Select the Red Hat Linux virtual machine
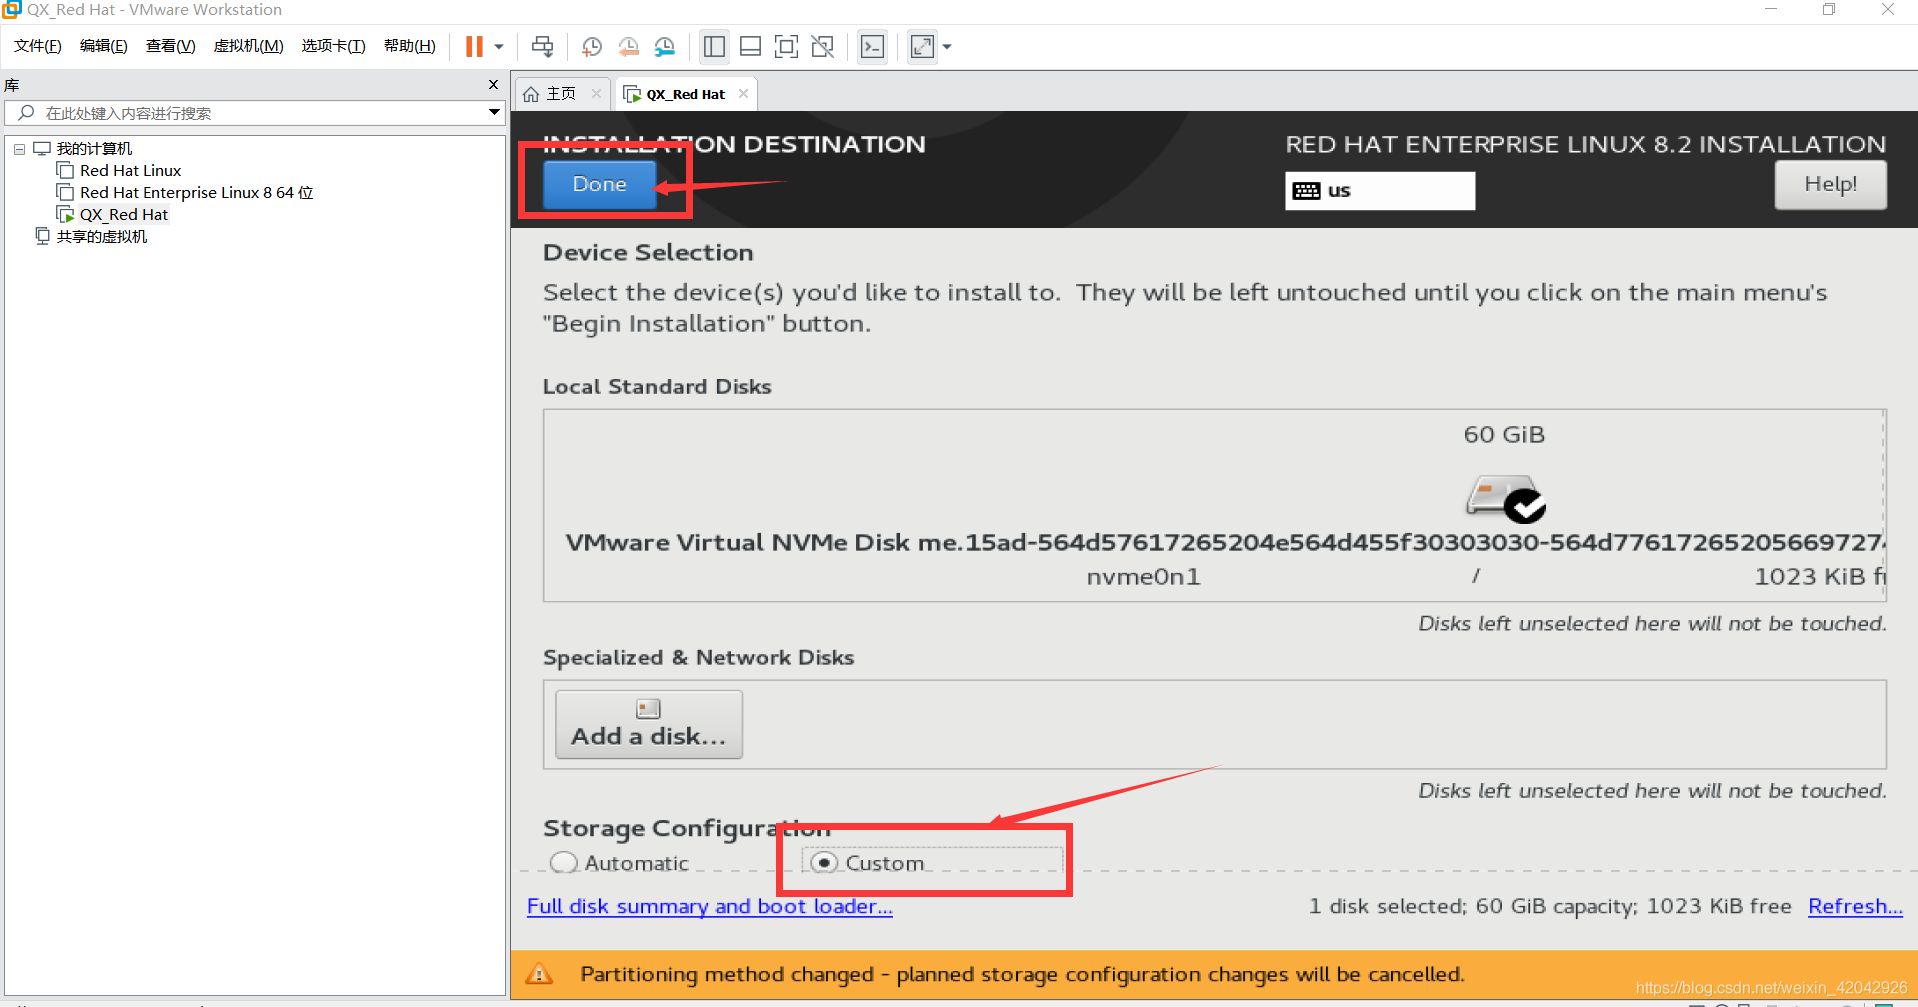The height and width of the screenshot is (1007, 1918). (x=130, y=171)
